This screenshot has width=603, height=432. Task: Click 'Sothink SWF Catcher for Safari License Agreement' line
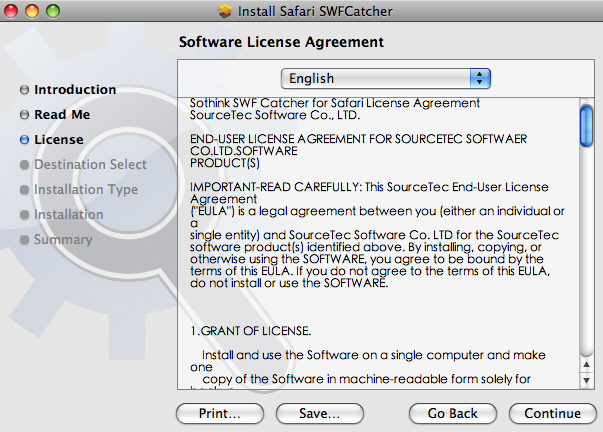[335, 103]
